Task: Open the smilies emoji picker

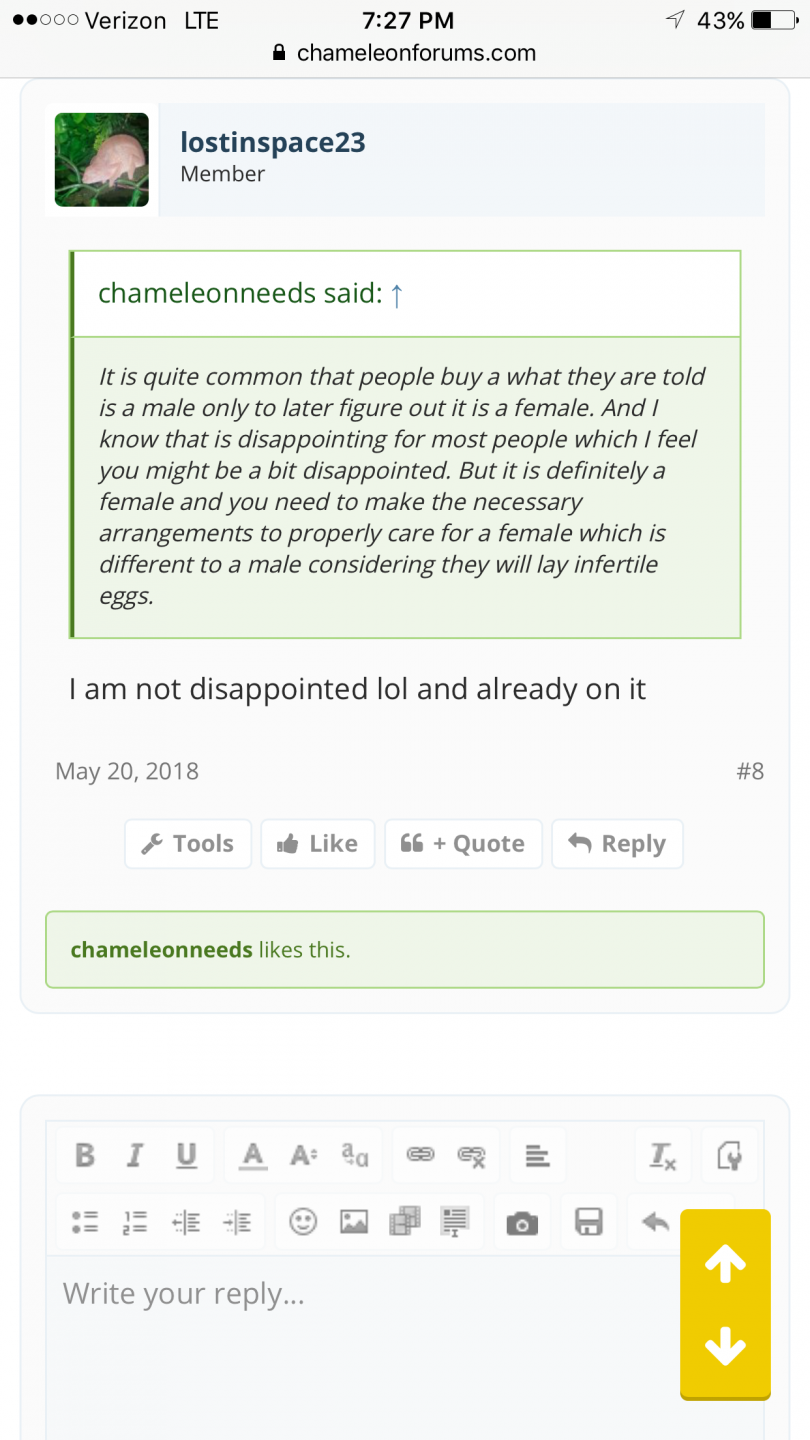Action: point(303,1221)
